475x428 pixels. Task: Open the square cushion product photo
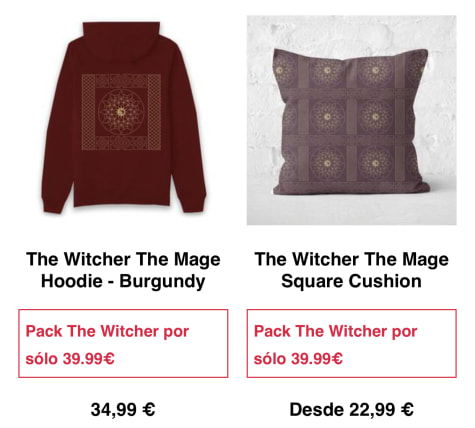(x=351, y=120)
